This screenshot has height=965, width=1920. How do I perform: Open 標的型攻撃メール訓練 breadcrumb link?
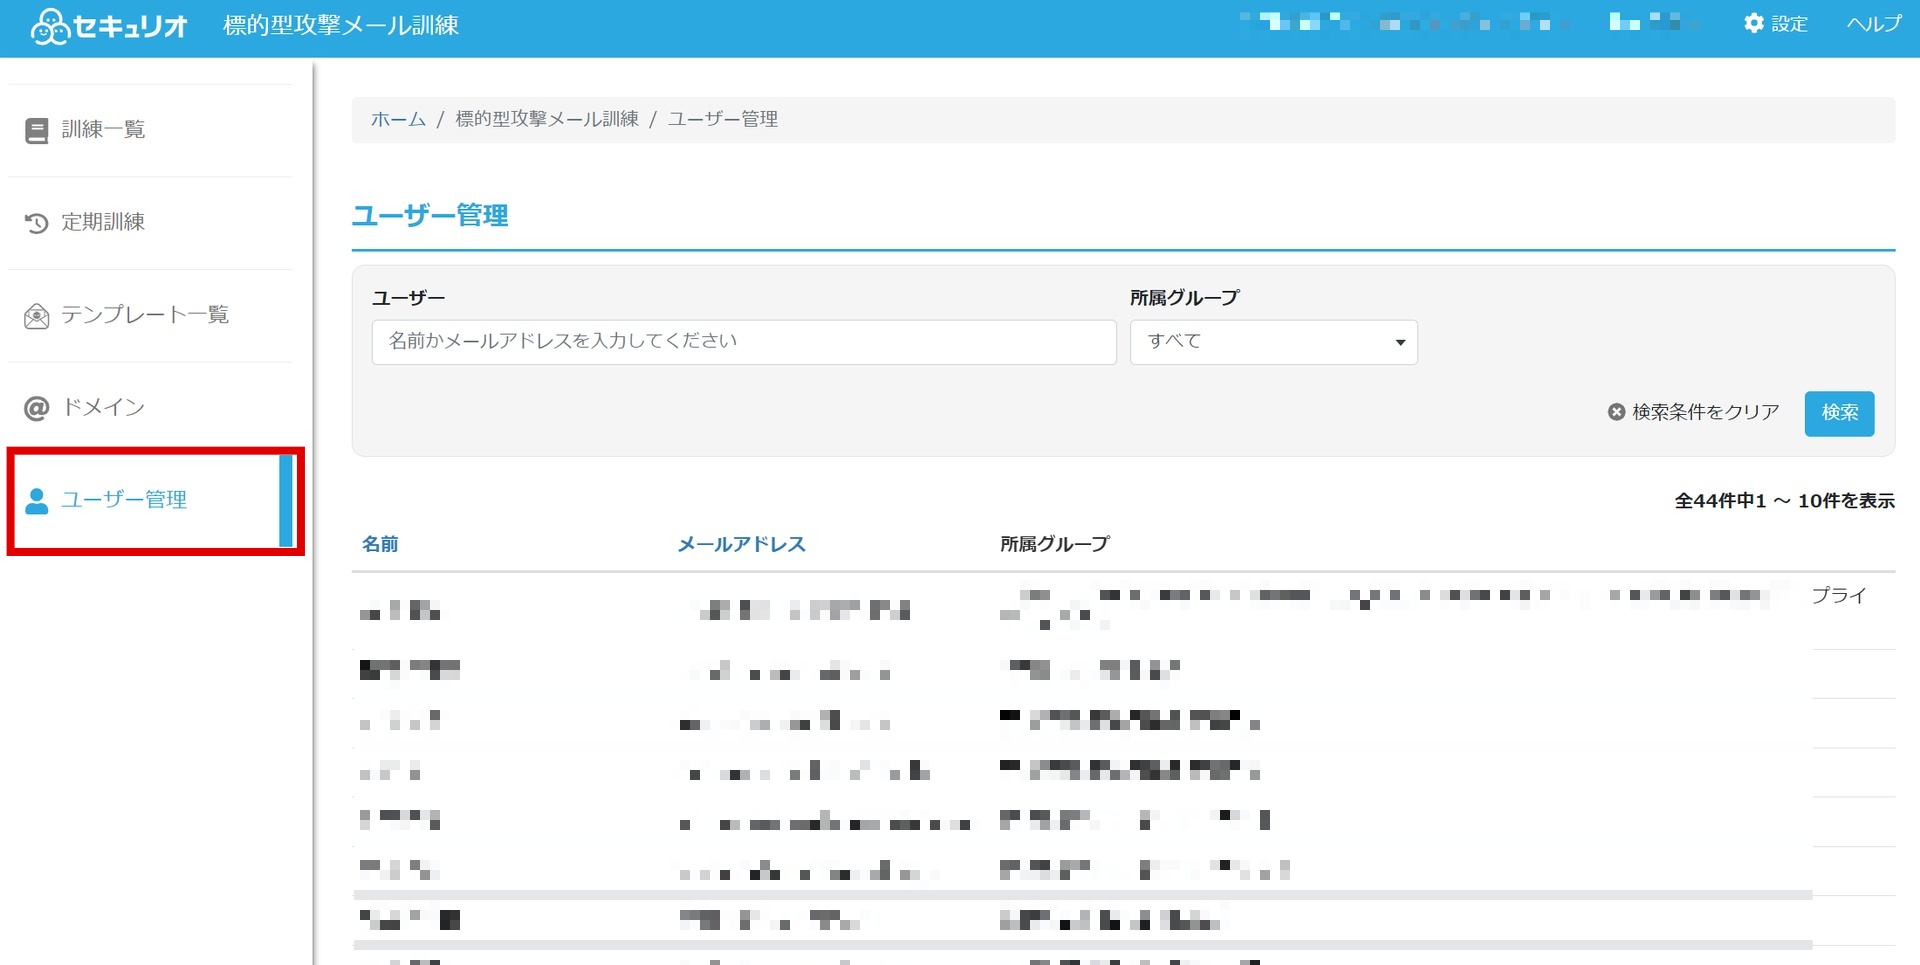[x=547, y=119]
